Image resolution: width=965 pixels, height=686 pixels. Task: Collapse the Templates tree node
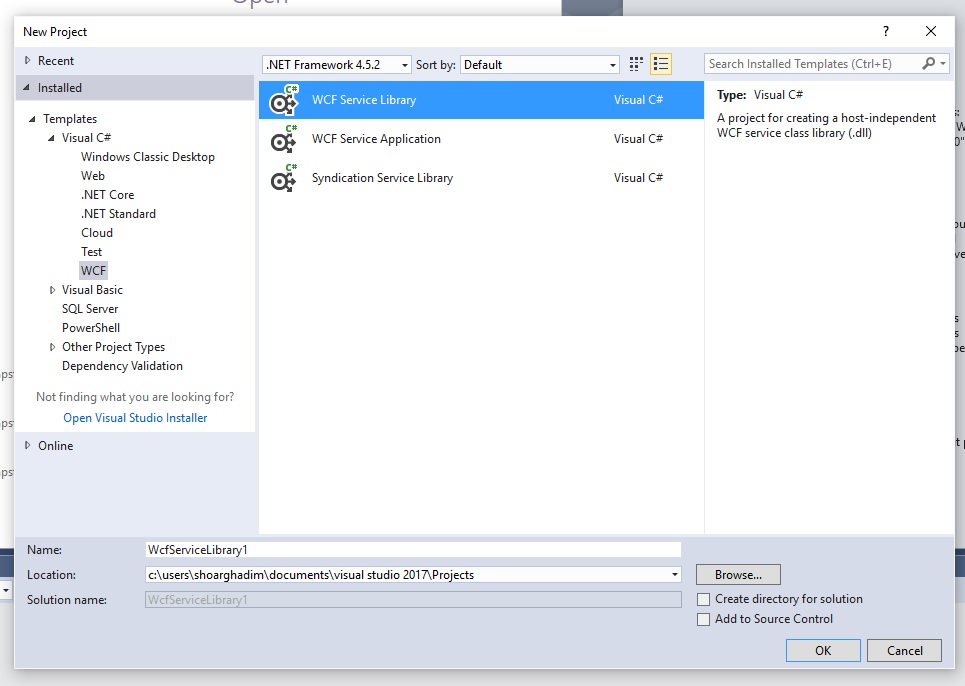pyautogui.click(x=32, y=119)
